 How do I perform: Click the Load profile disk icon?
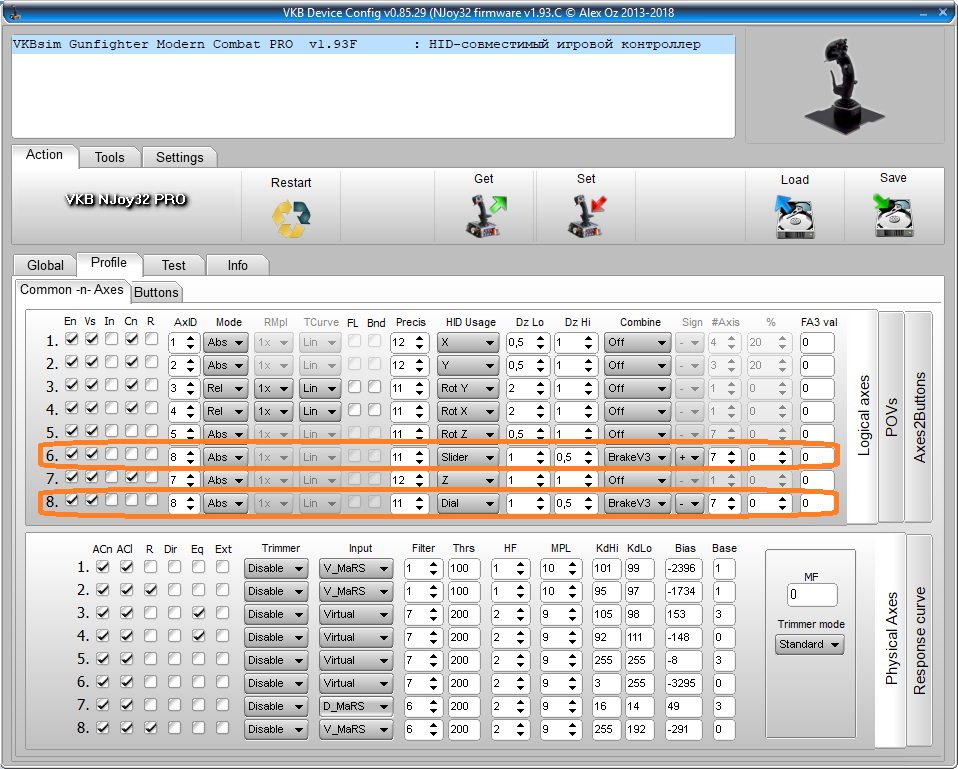coord(795,216)
